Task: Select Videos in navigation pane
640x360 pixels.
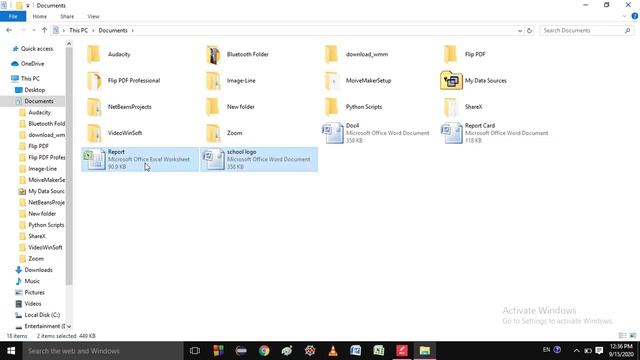Action: pos(33,304)
